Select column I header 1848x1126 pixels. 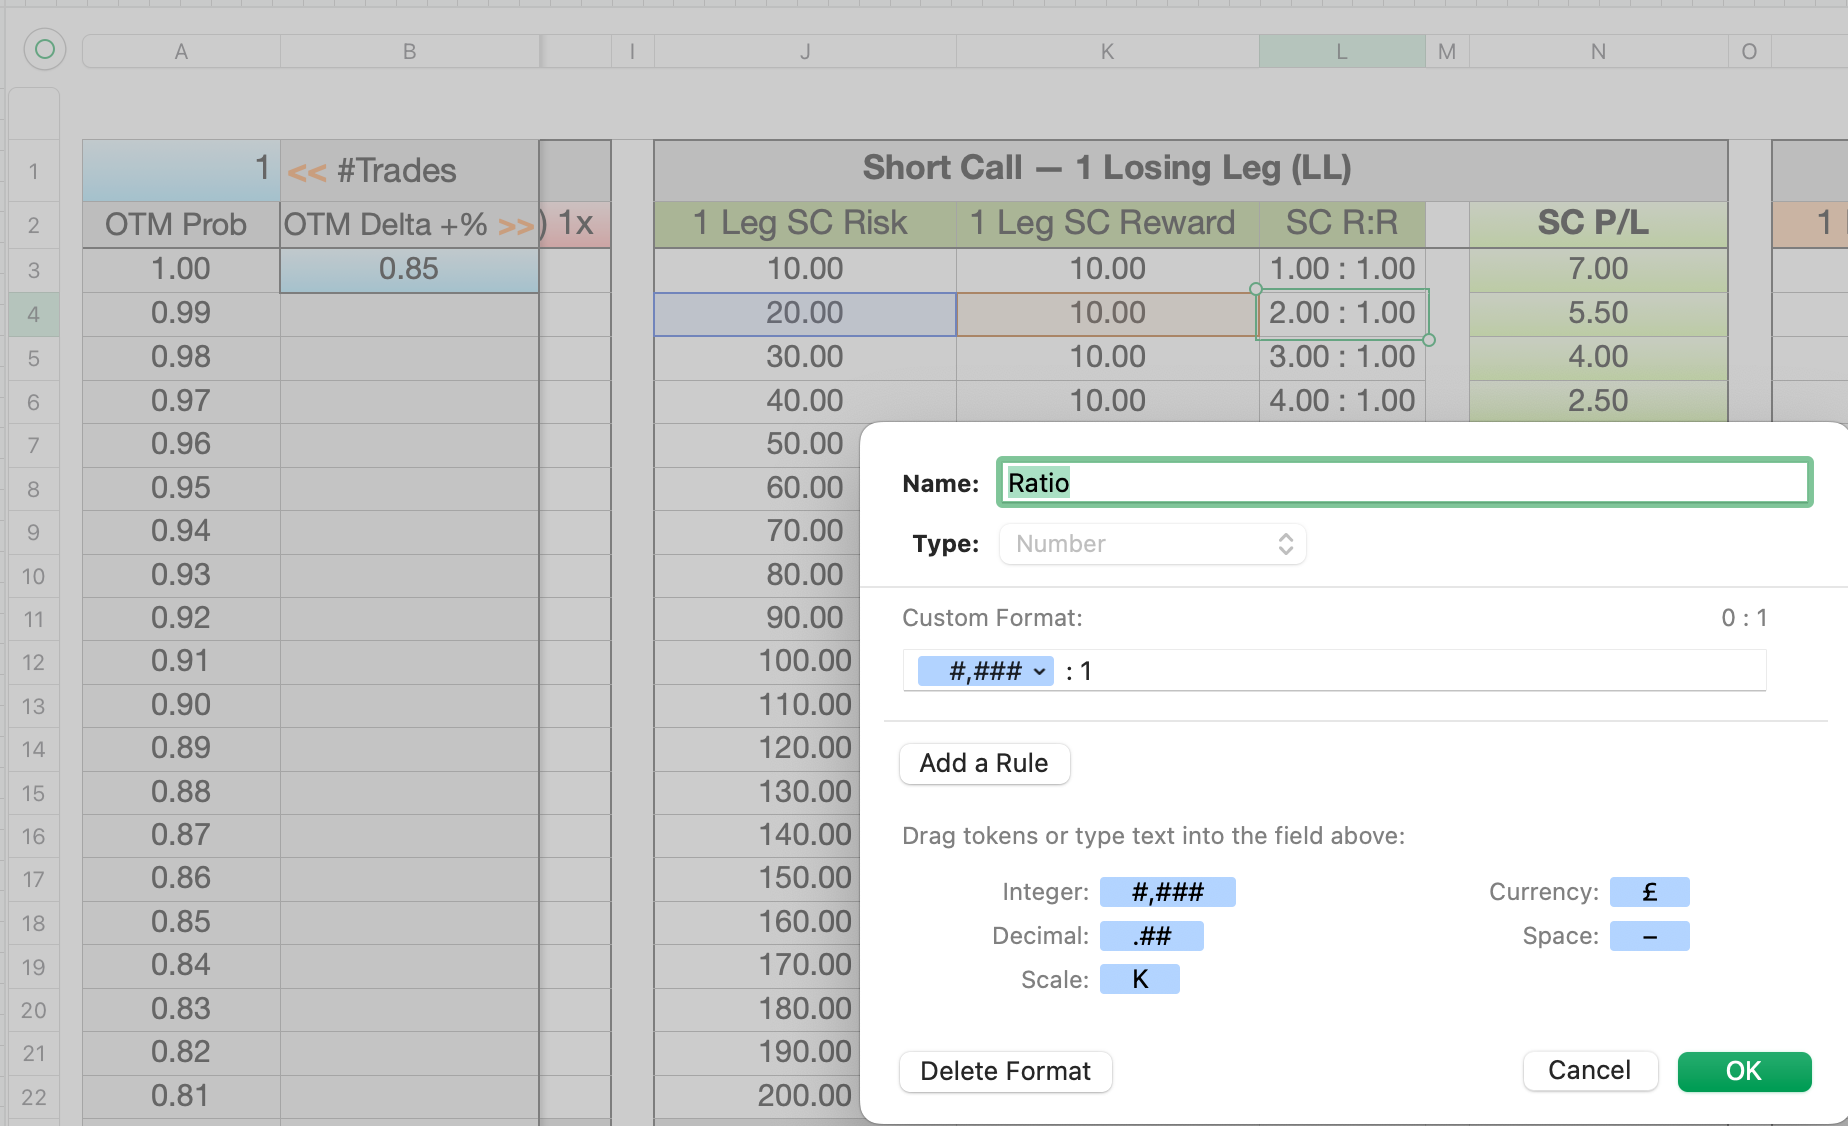tap(632, 52)
